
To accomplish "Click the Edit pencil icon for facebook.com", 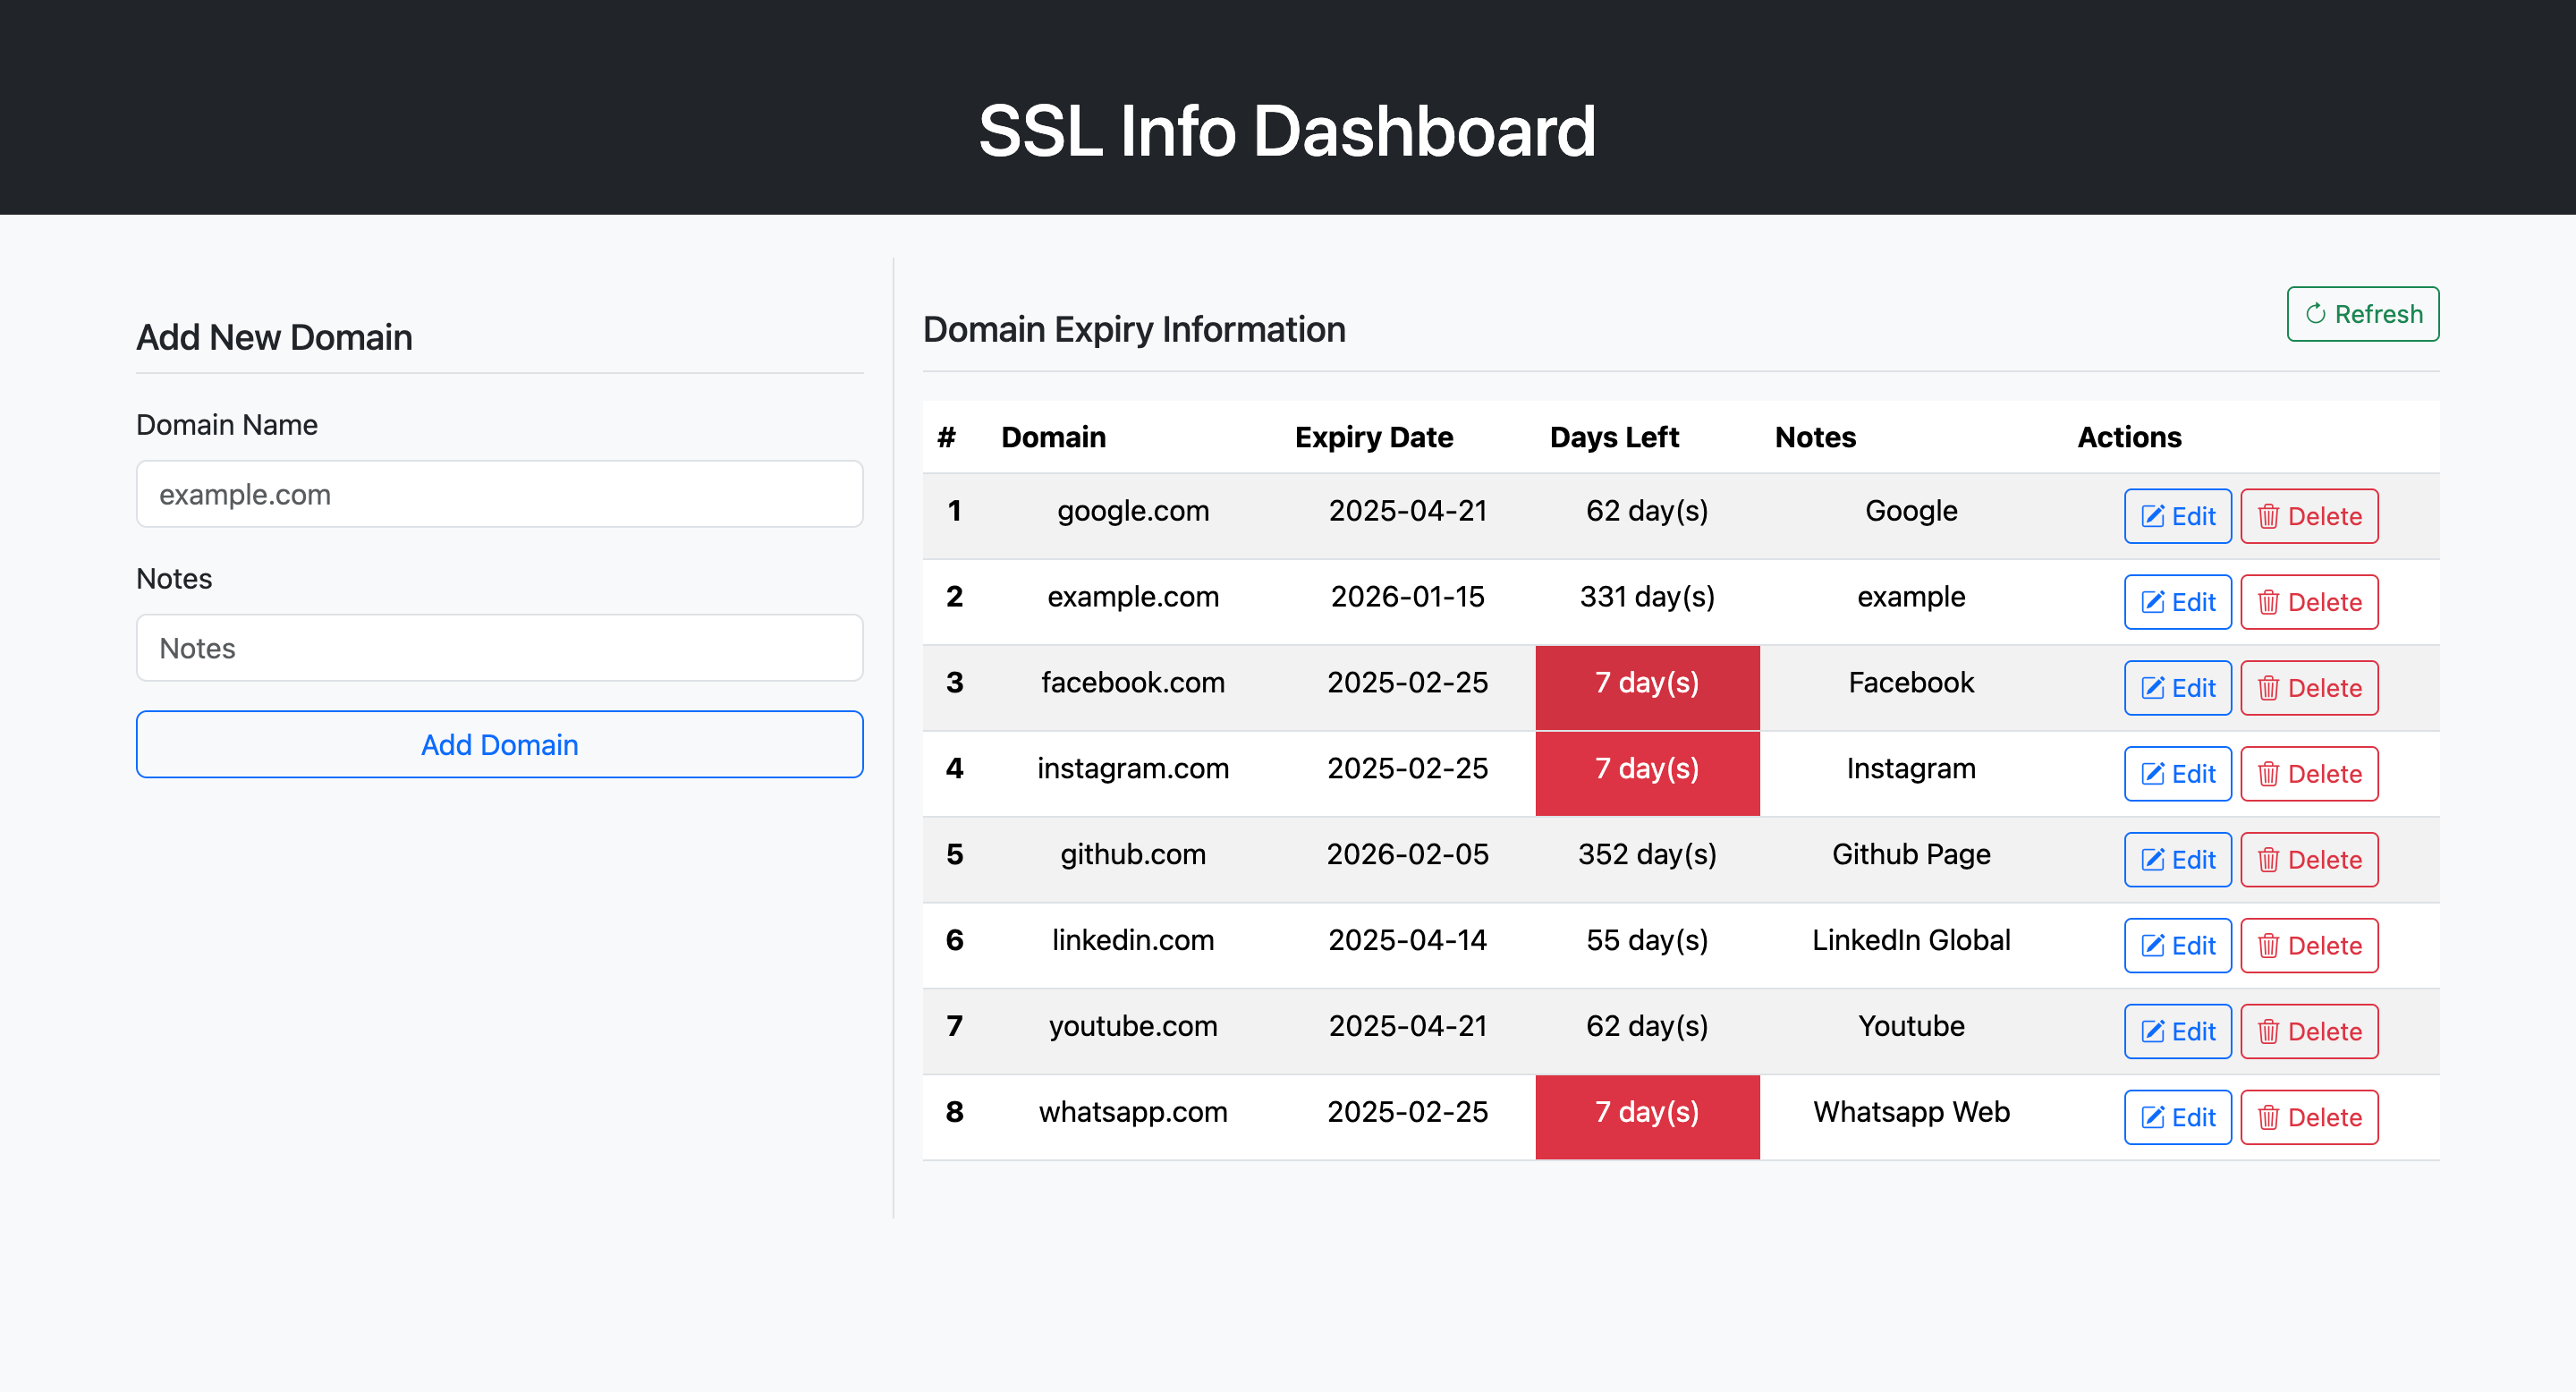I will pyautogui.click(x=2152, y=689).
